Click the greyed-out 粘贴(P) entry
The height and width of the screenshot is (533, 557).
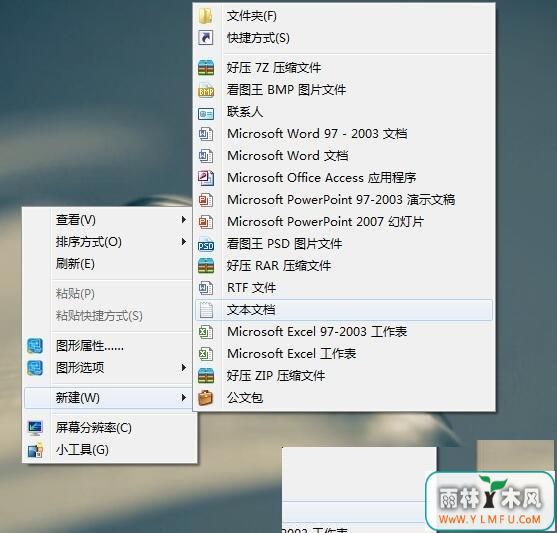coord(75,294)
